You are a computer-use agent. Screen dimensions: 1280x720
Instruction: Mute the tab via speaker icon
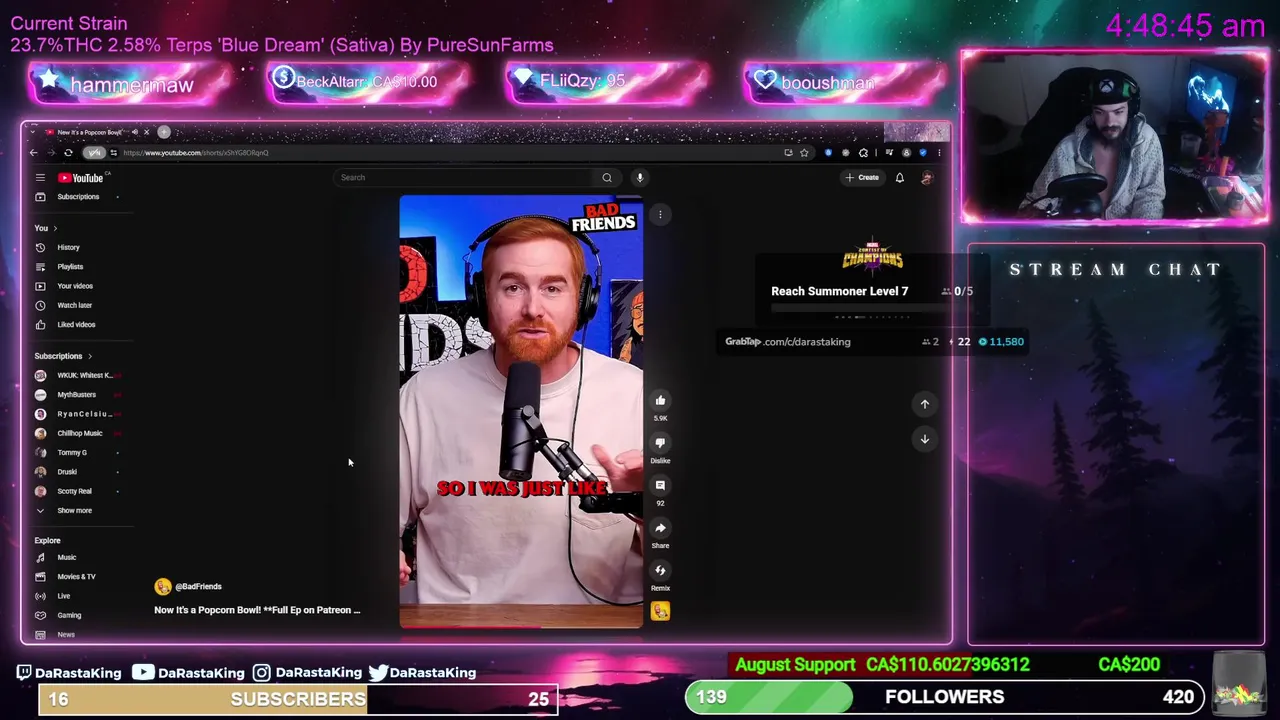click(x=135, y=132)
